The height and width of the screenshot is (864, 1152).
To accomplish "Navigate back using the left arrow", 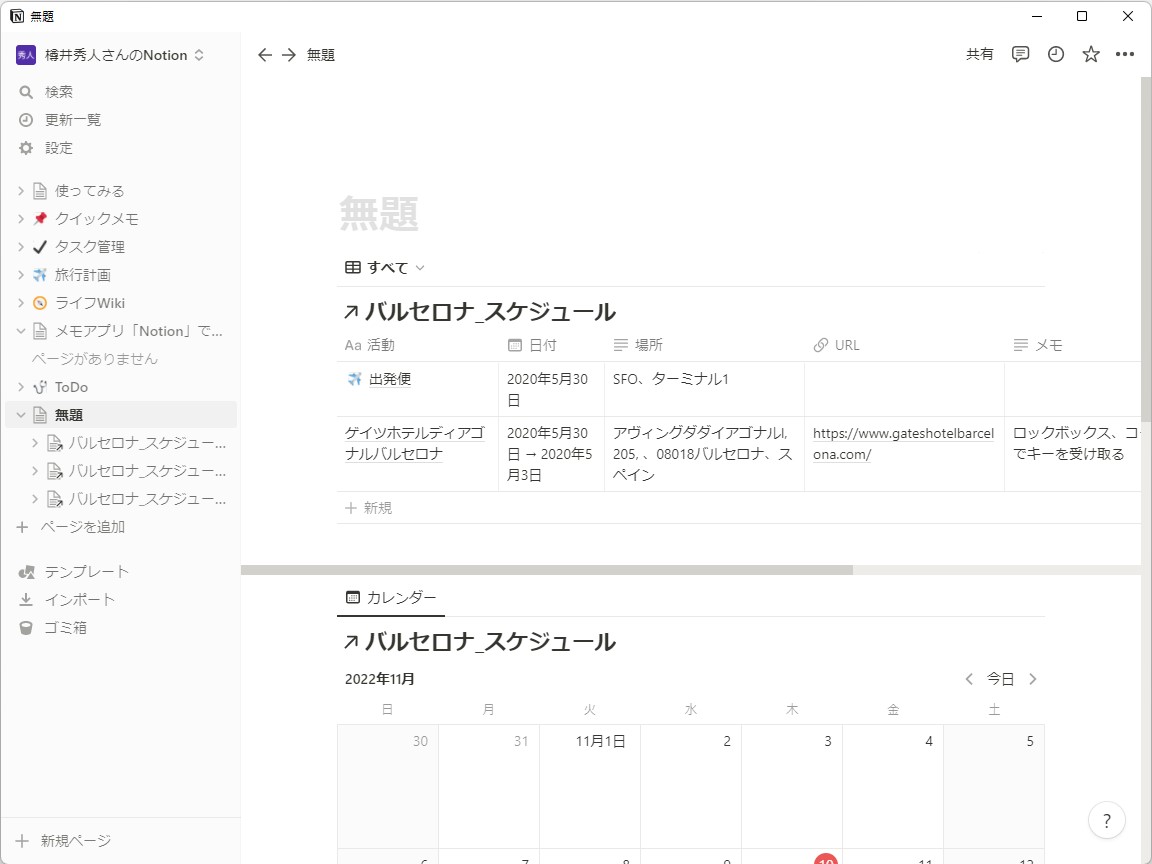I will point(265,55).
